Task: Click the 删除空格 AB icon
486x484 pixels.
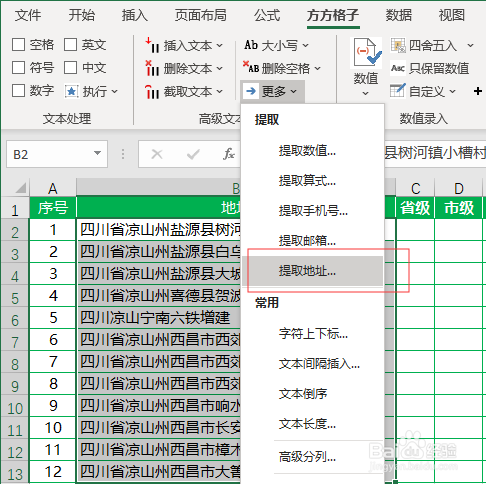Action: coord(251,68)
